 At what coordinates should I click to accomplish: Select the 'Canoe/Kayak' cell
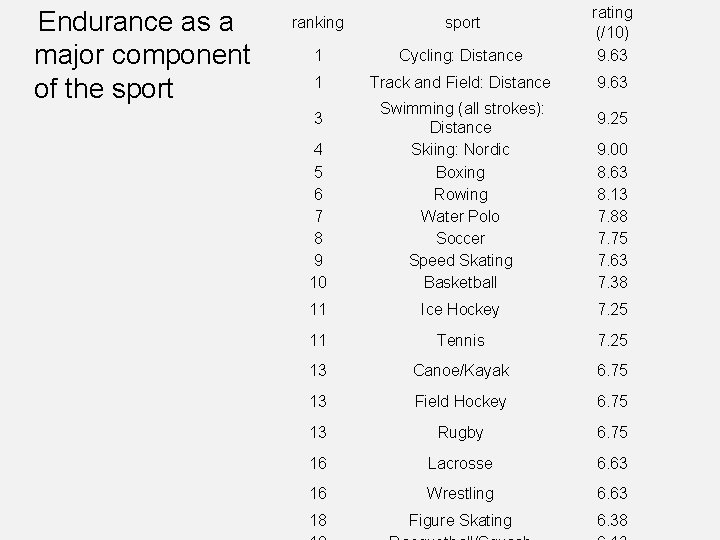(460, 371)
